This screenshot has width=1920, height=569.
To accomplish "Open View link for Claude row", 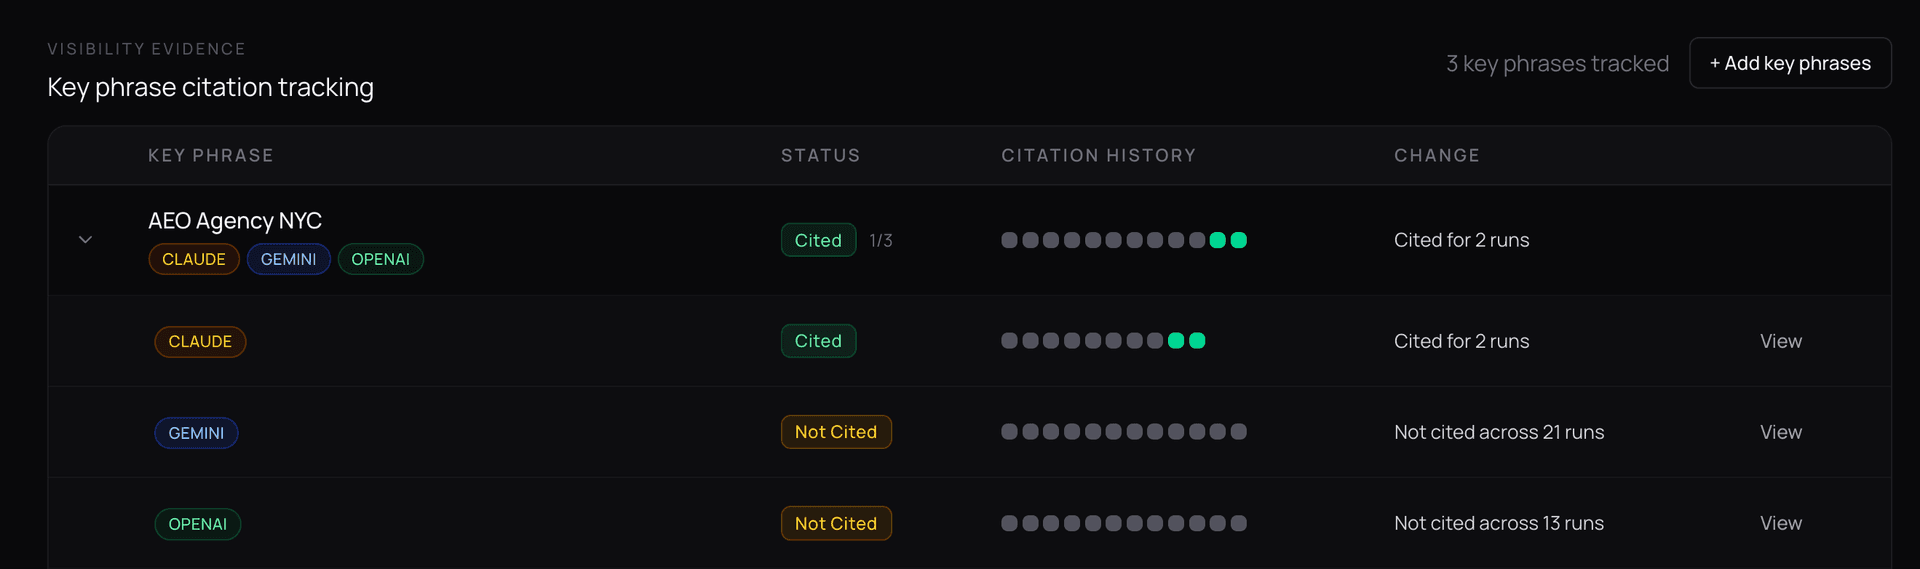I will [x=1780, y=341].
